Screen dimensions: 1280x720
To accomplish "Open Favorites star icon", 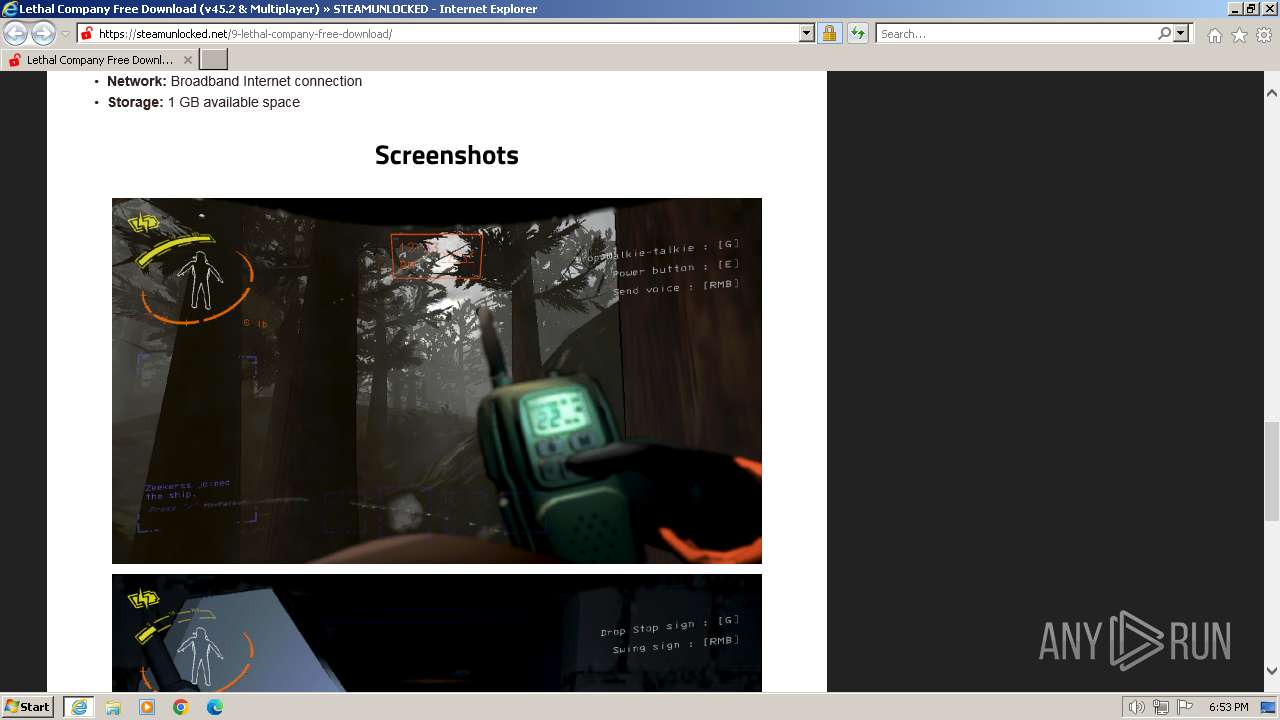I will pyautogui.click(x=1239, y=35).
